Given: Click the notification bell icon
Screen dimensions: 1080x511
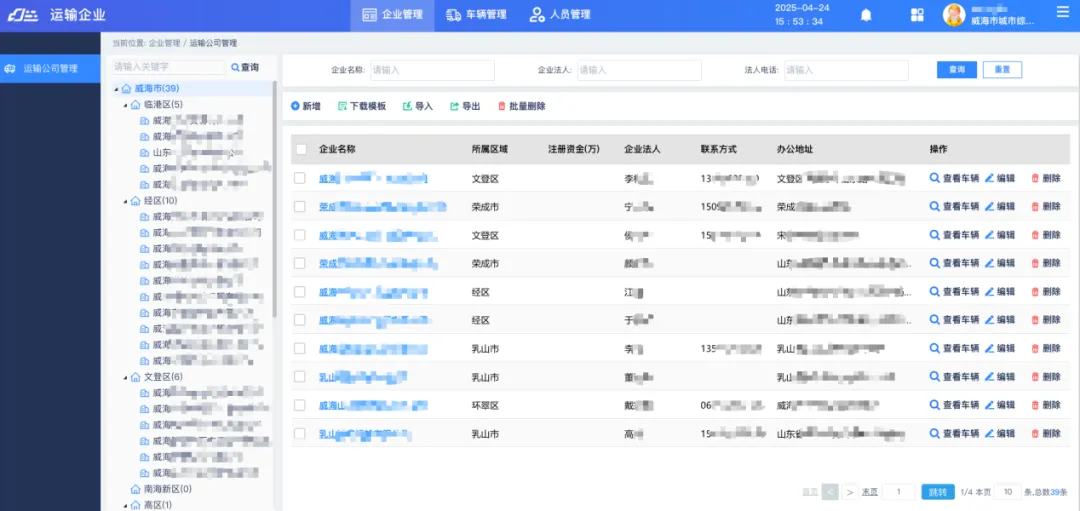Looking at the screenshot, I should pyautogui.click(x=866, y=15).
